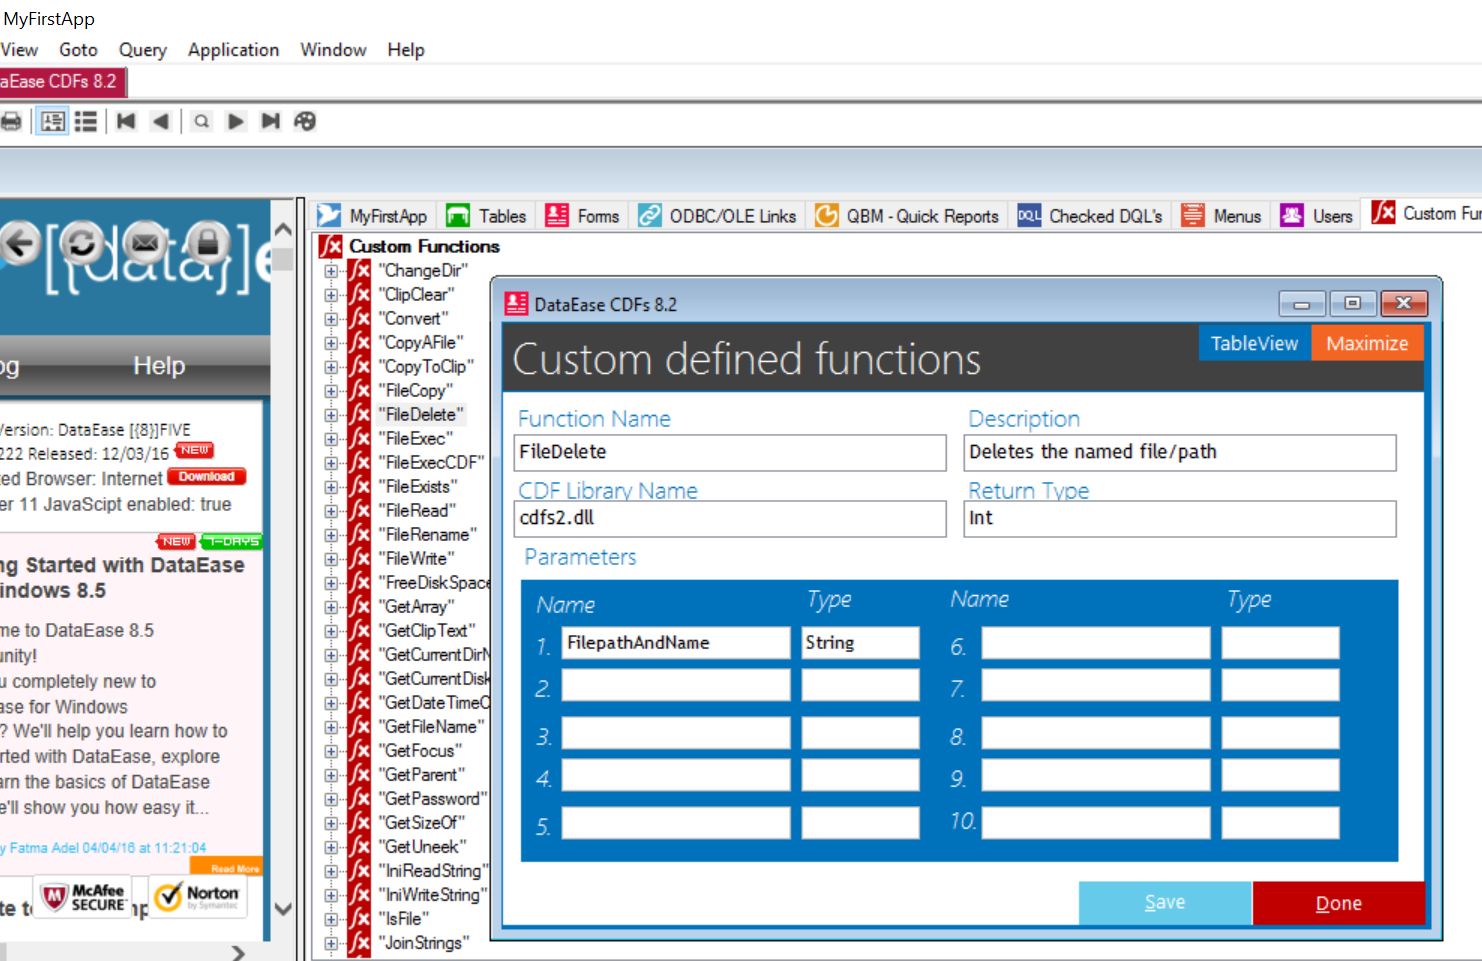Open the Forms catalog tab
Viewport: 1482px width, 961px height.
(x=582, y=216)
